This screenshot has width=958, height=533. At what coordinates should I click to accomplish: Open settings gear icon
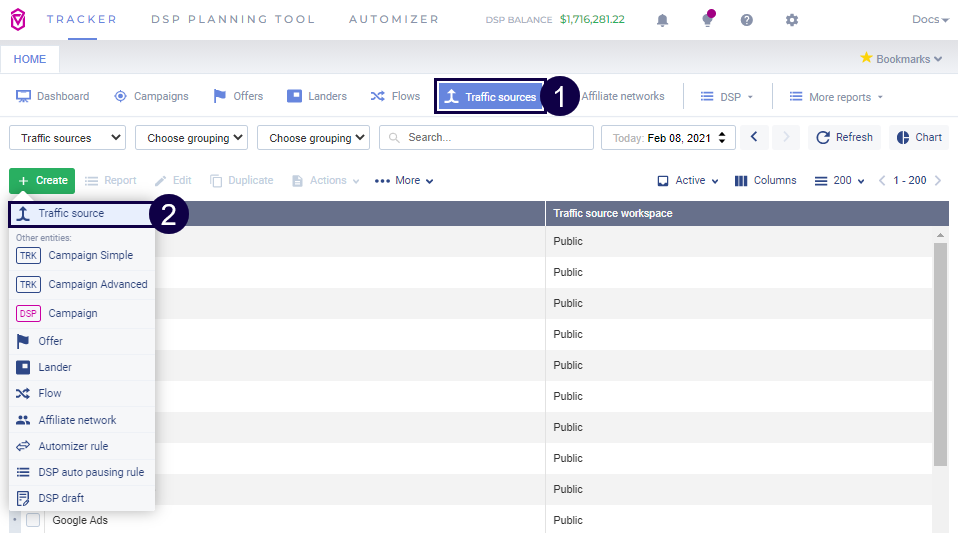pos(792,20)
